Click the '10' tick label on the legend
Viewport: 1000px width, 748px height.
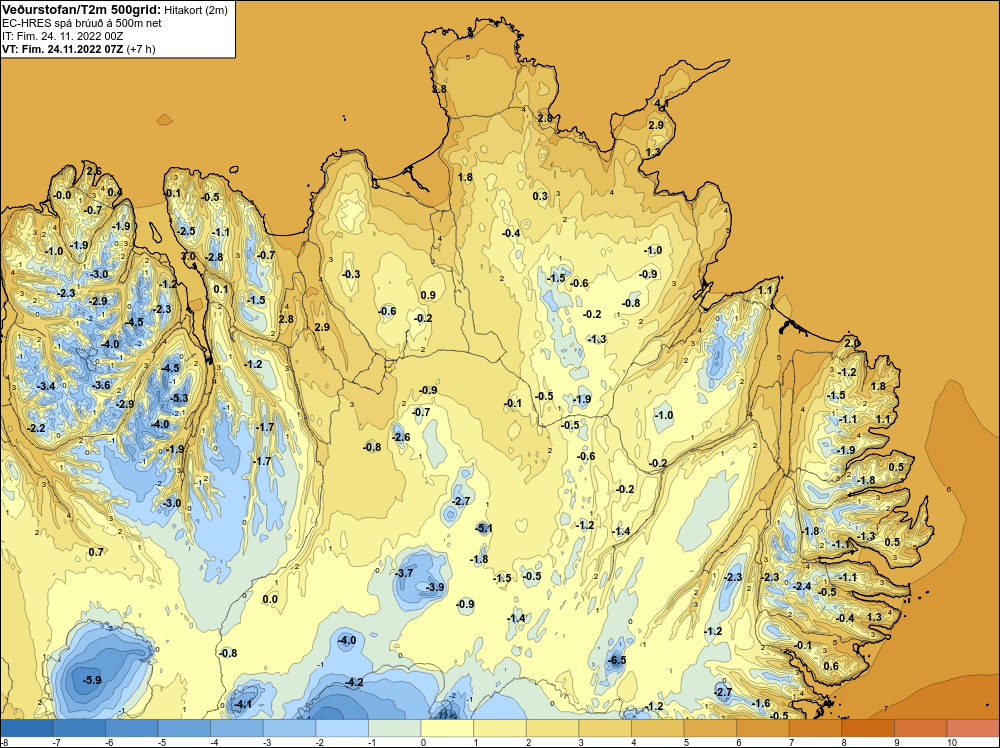[952, 743]
